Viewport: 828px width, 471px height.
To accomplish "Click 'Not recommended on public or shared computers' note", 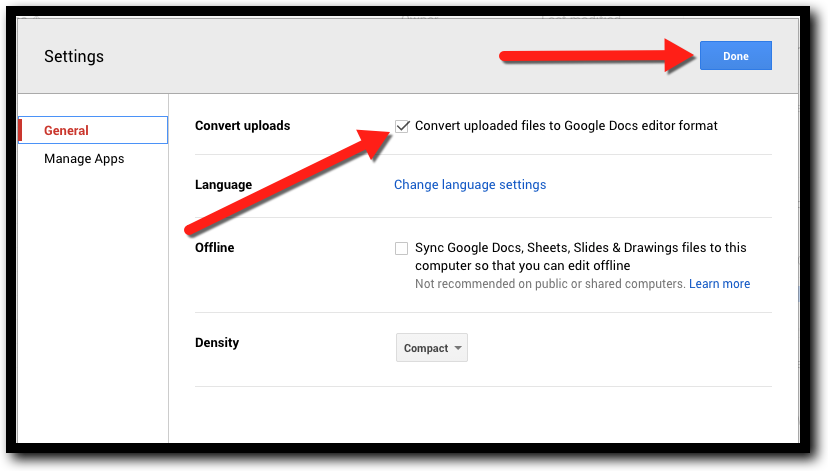I will (550, 284).
